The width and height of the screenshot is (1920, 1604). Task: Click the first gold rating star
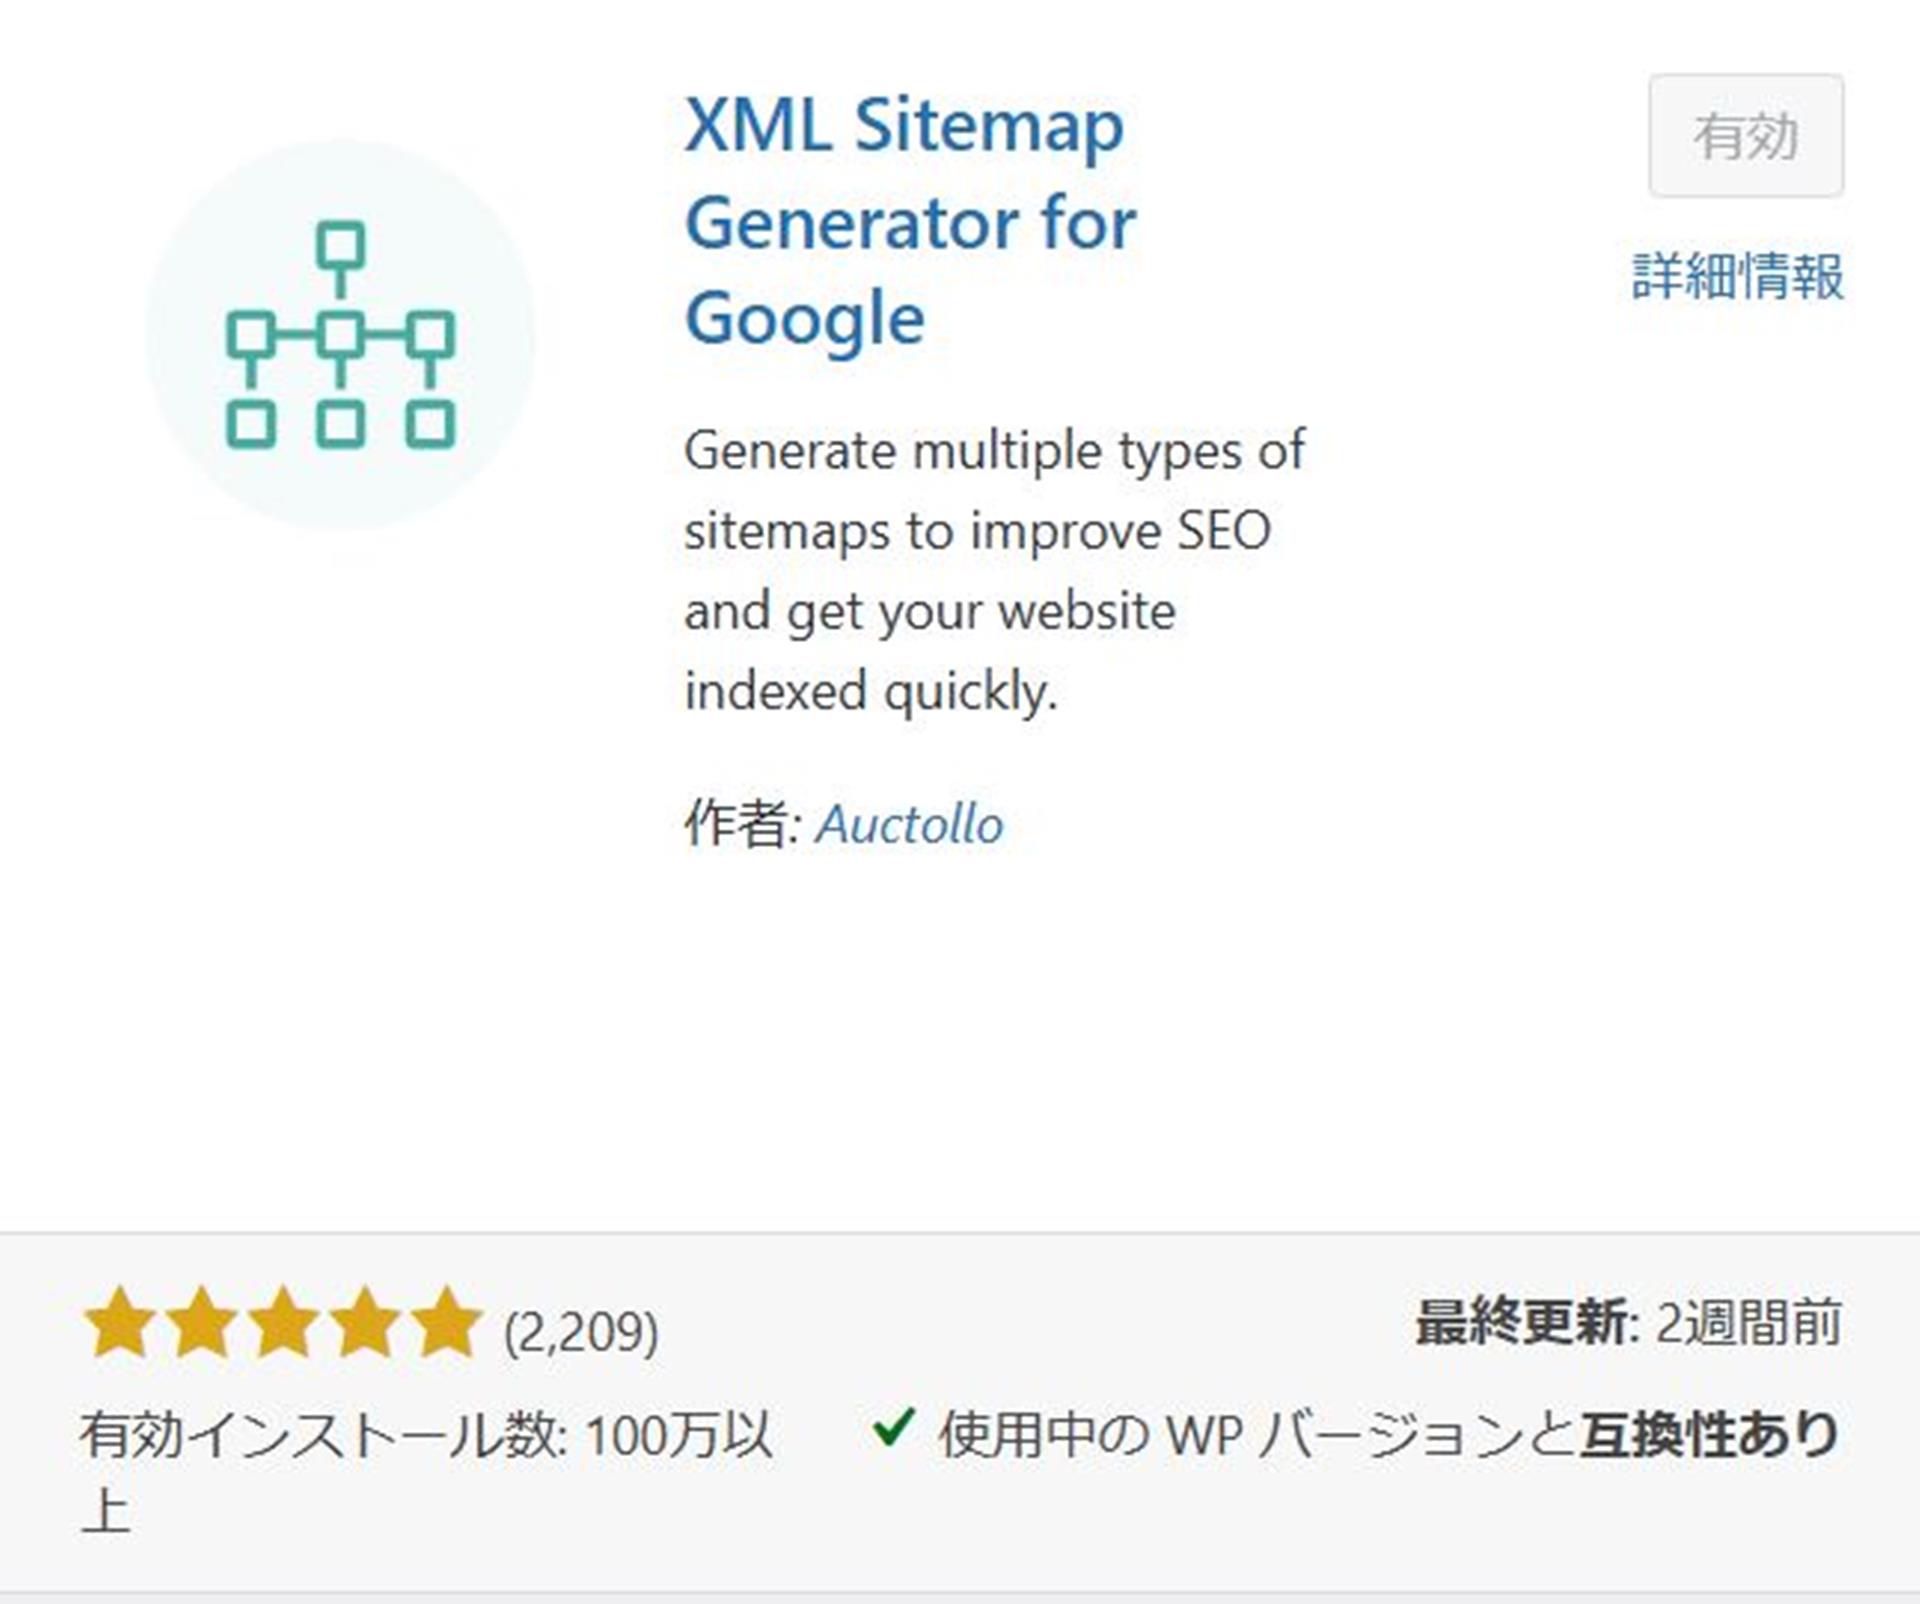click(120, 1324)
